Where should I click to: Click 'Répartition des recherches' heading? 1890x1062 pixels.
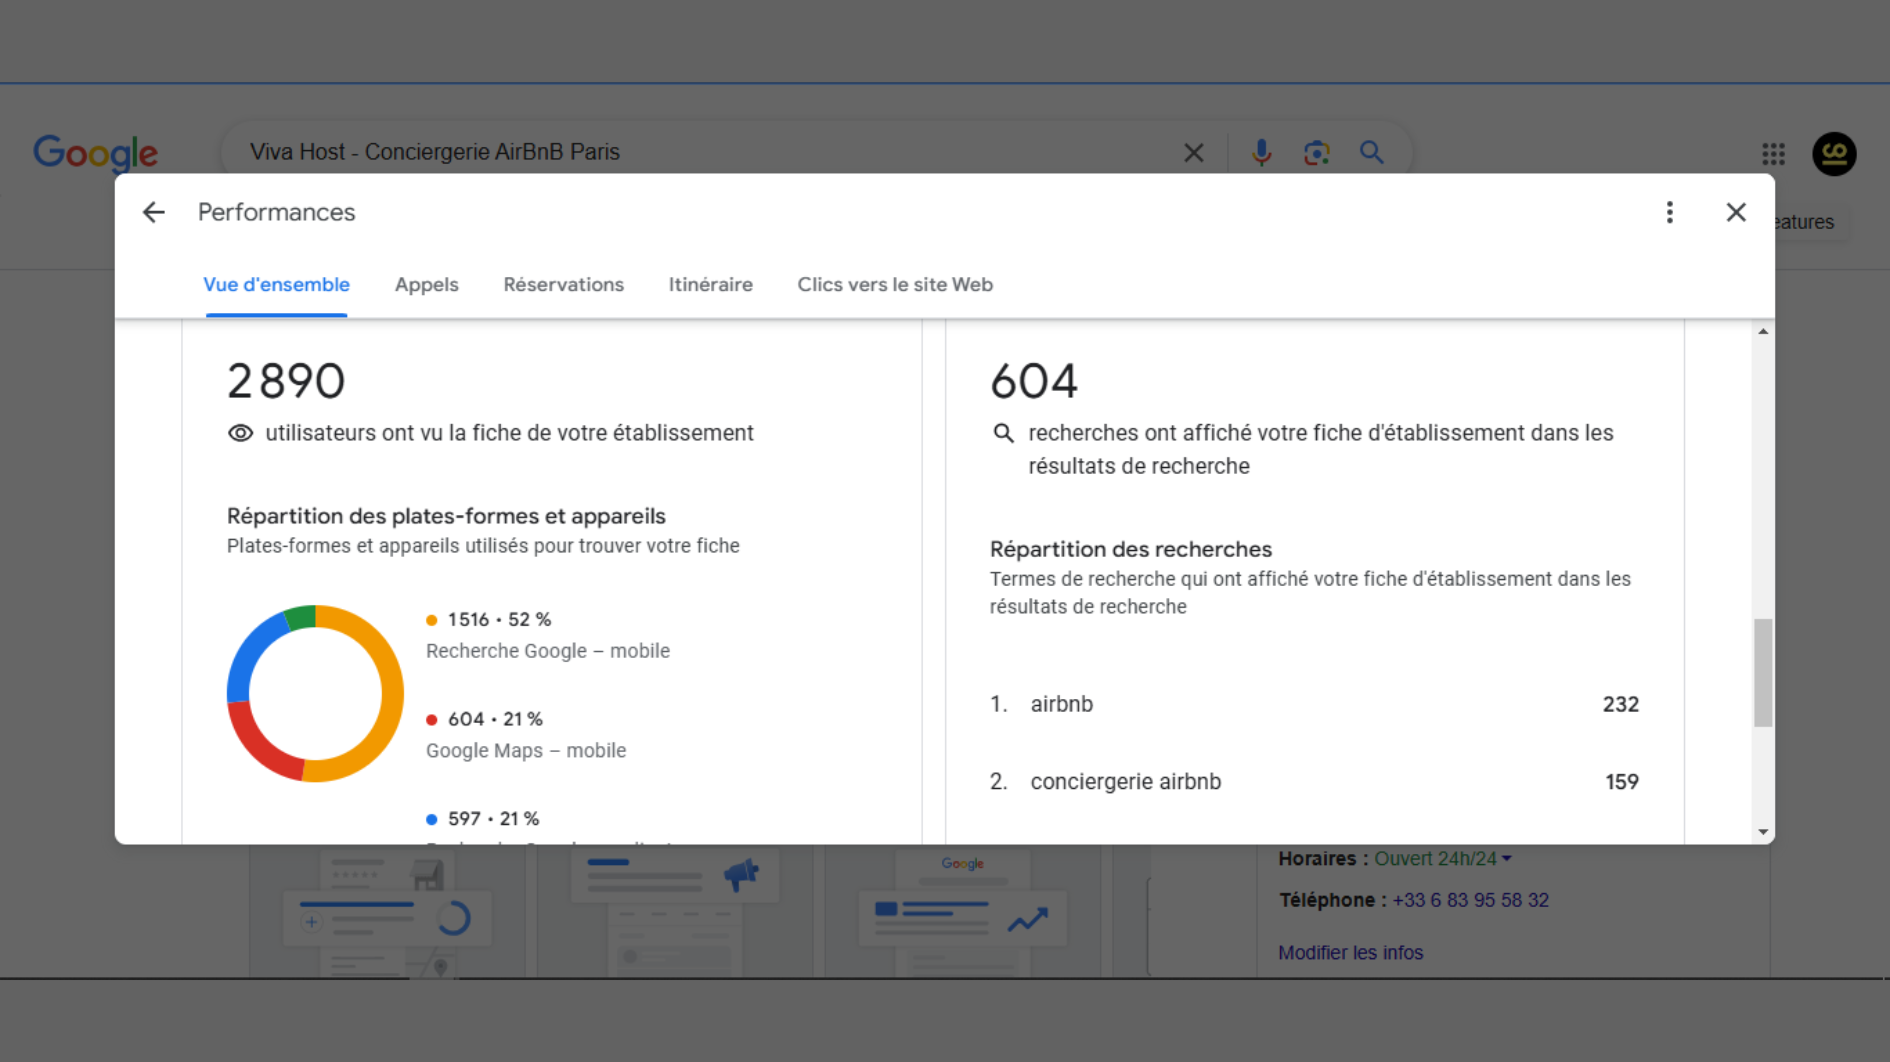tap(1131, 549)
